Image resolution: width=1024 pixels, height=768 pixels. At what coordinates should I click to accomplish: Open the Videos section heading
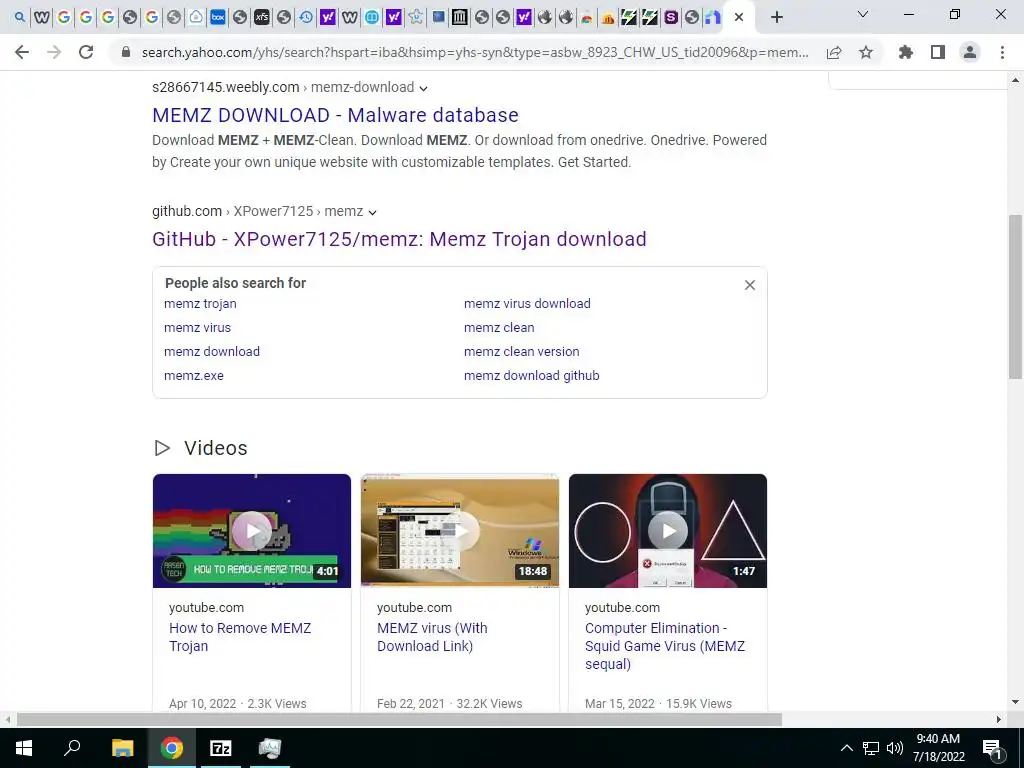[x=216, y=448]
